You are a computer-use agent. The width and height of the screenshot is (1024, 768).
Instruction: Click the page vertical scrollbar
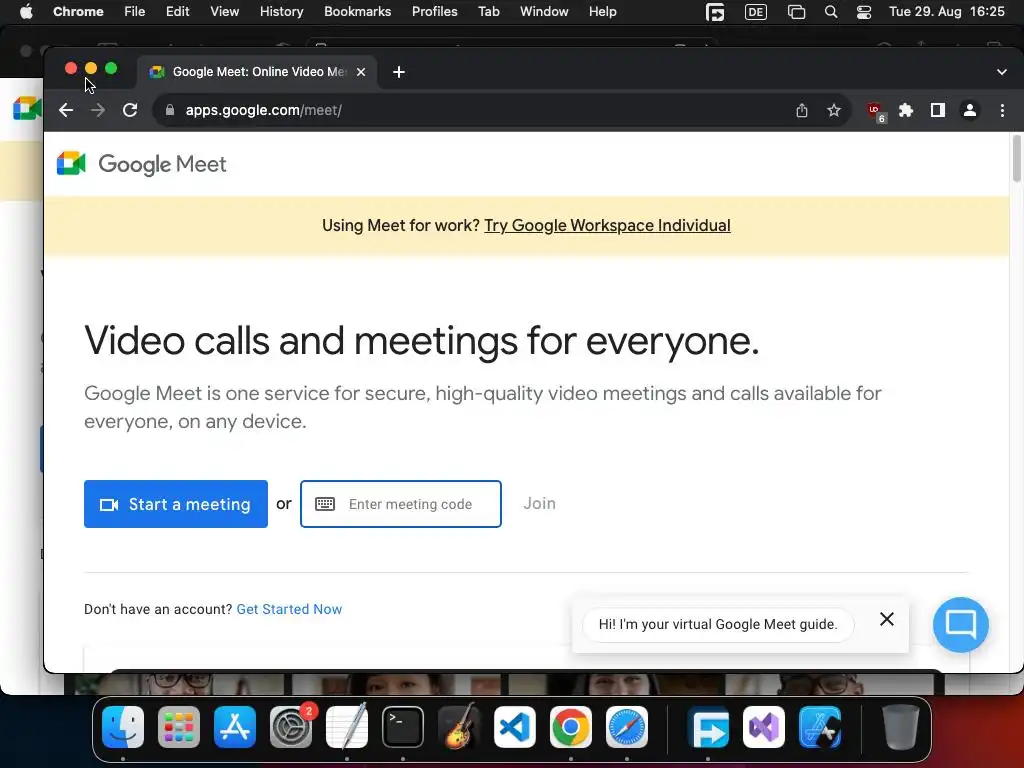(1016, 159)
